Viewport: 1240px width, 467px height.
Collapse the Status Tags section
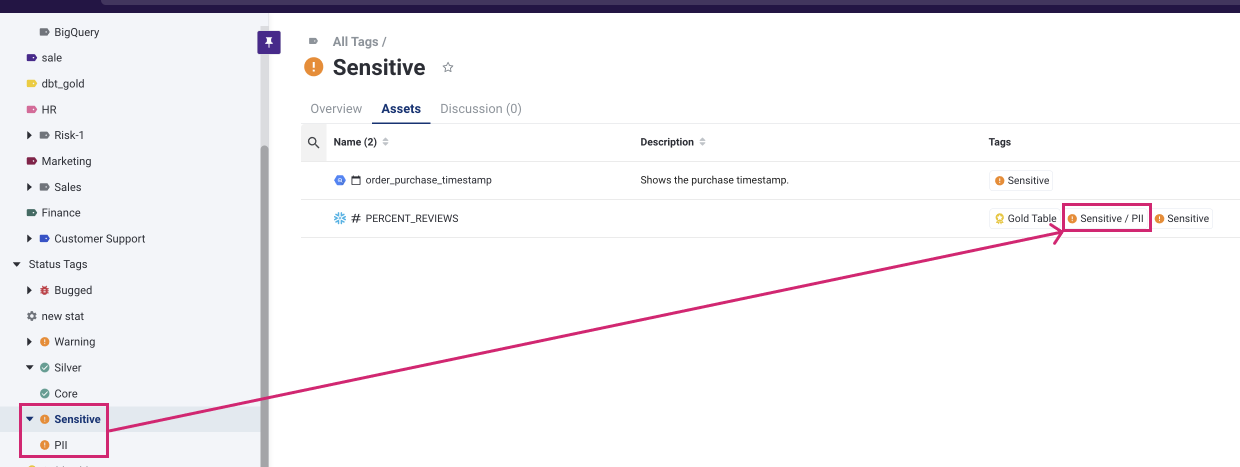[x=16, y=265]
